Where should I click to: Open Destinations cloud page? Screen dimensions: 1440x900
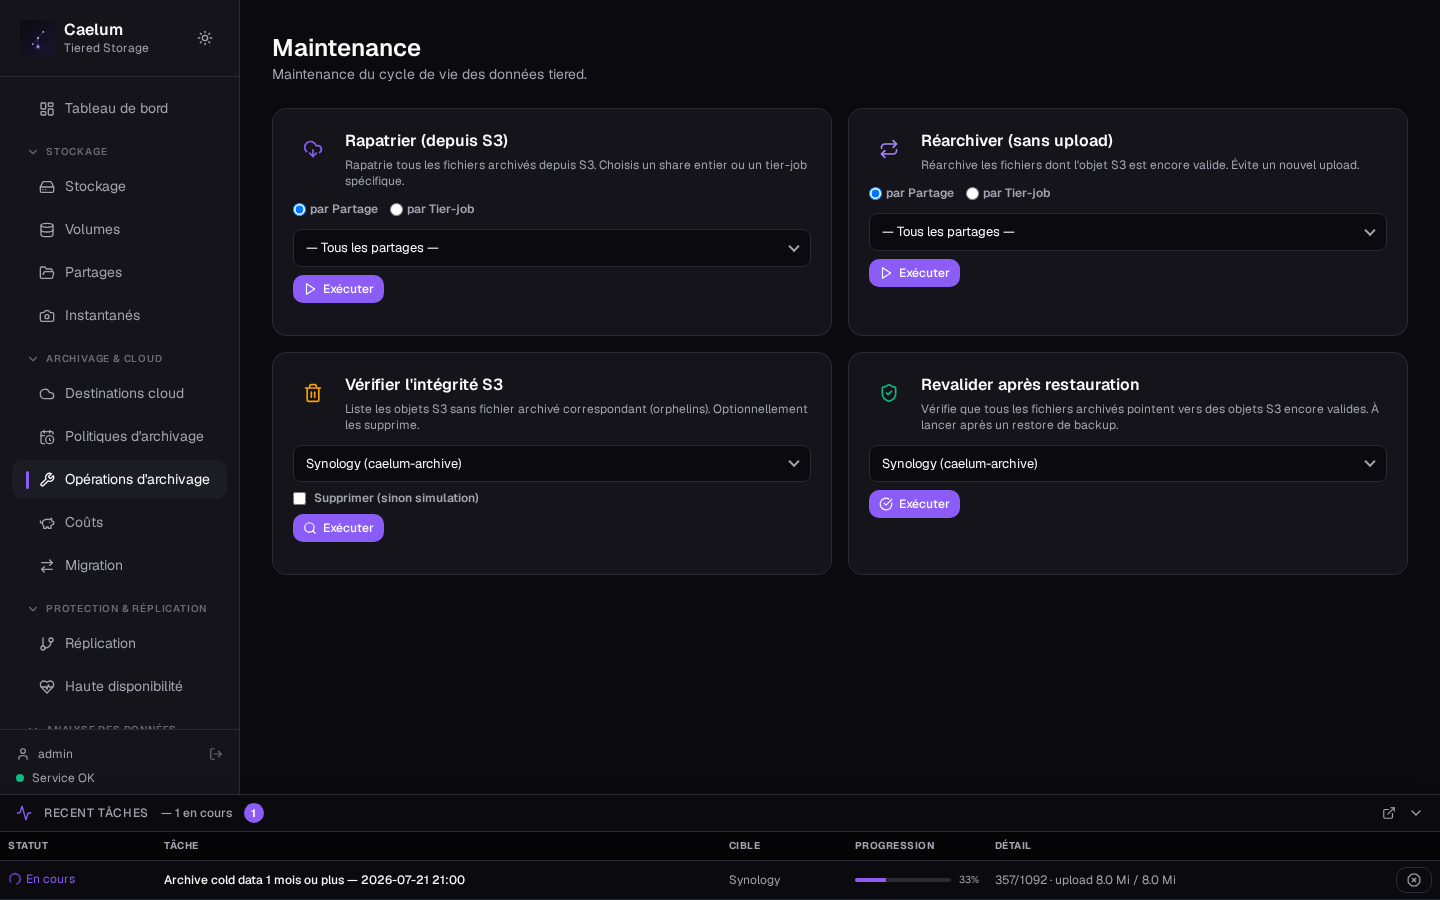point(119,394)
